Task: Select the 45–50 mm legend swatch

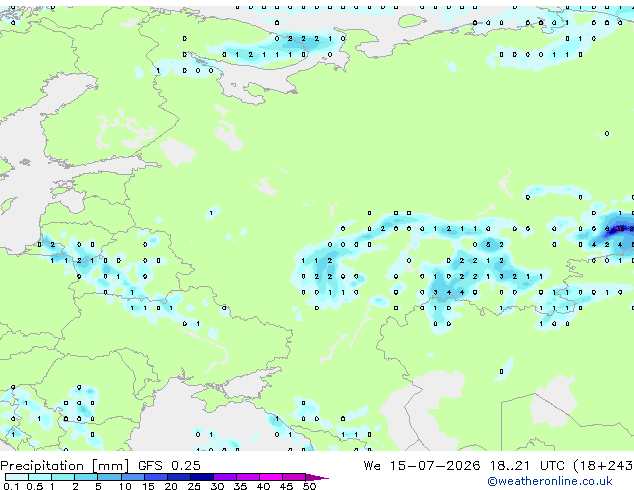Action: click(294, 477)
